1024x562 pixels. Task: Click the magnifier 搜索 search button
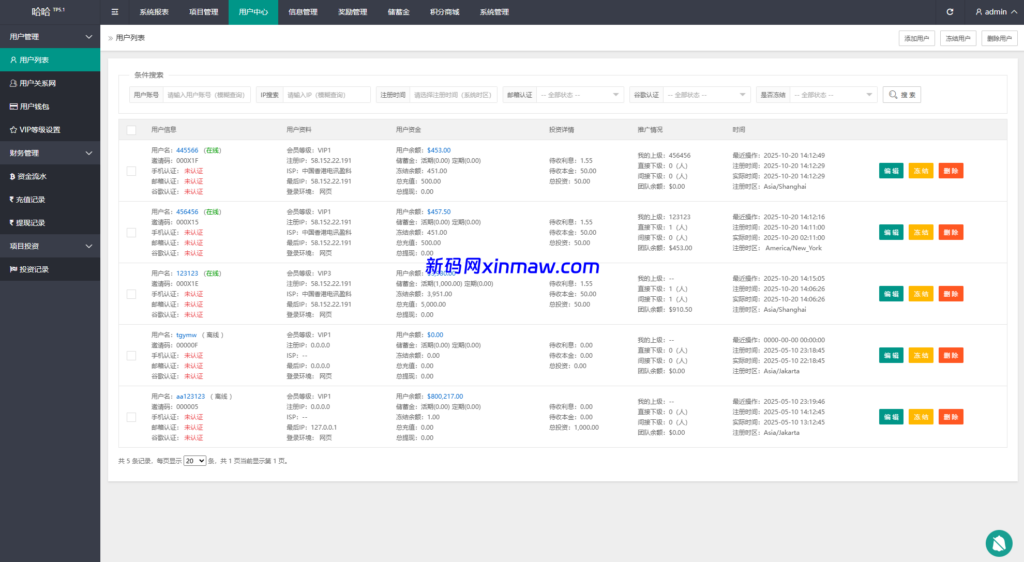902,95
